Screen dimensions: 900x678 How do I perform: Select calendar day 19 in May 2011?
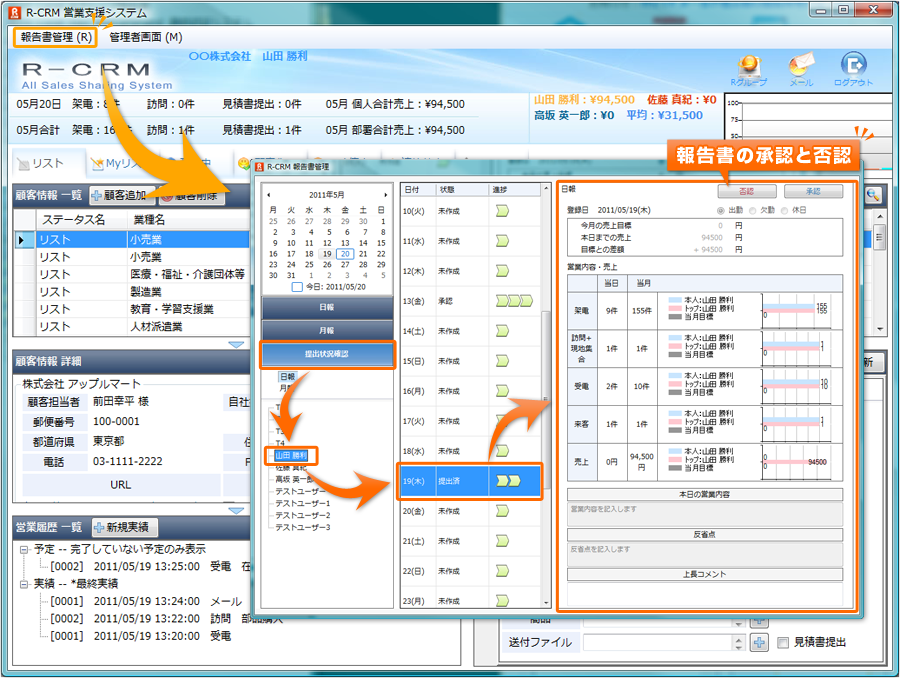click(327, 254)
